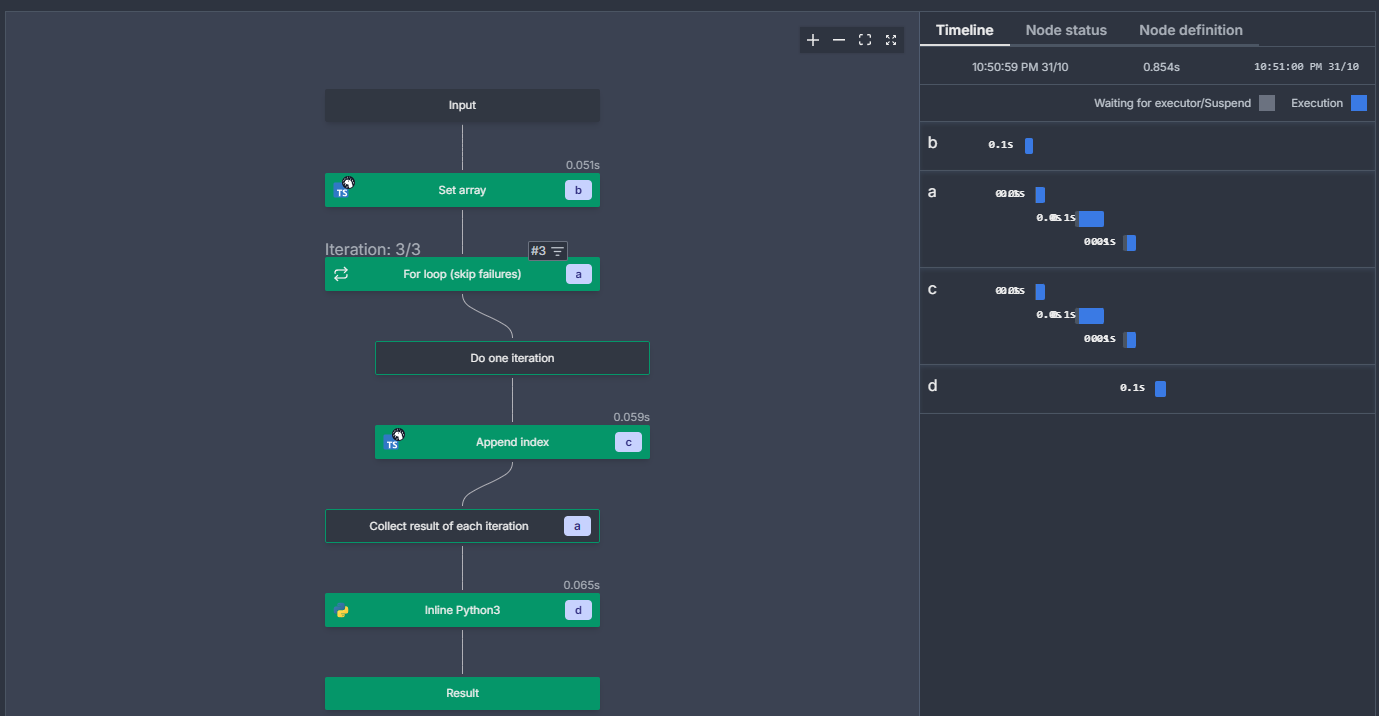Select the Append index node
Viewport: 1379px width, 716px height.
[512, 442]
